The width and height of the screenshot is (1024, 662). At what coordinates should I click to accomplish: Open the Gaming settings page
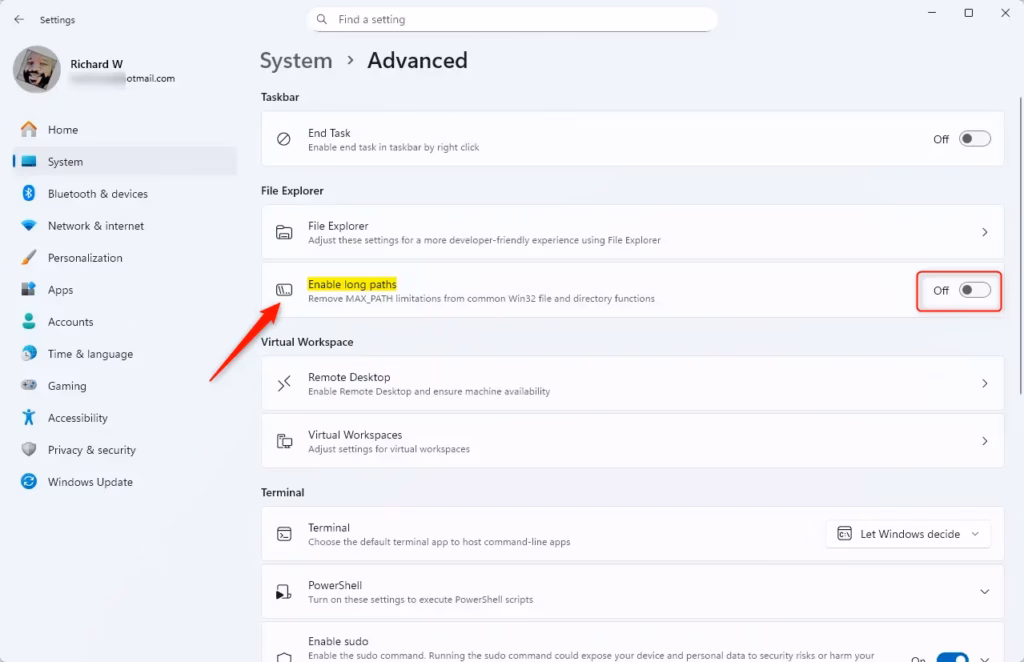[124, 385]
